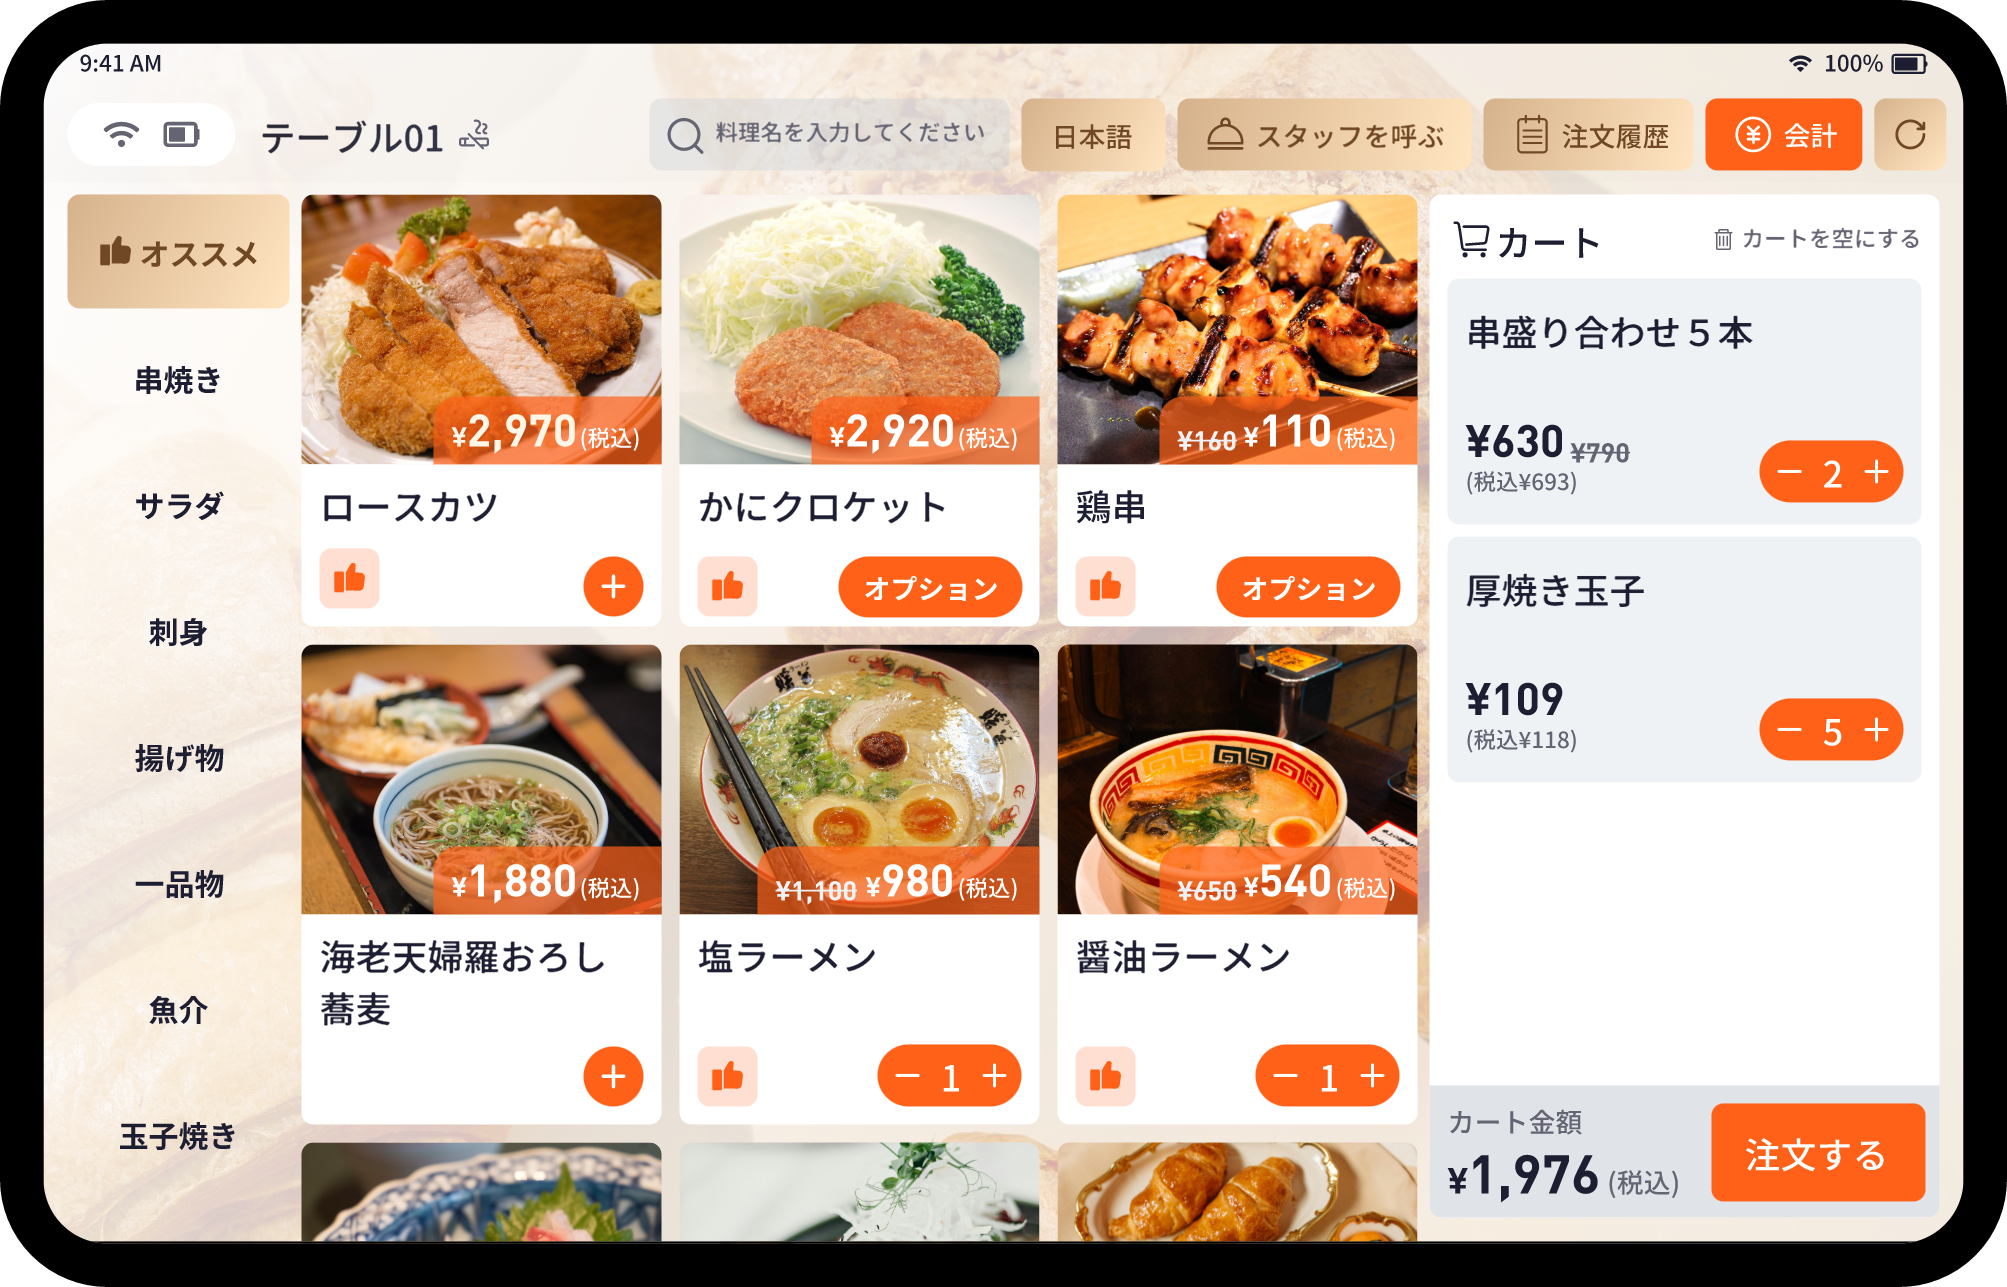Select the 串焼き category
The image size is (2007, 1287).
[x=178, y=380]
